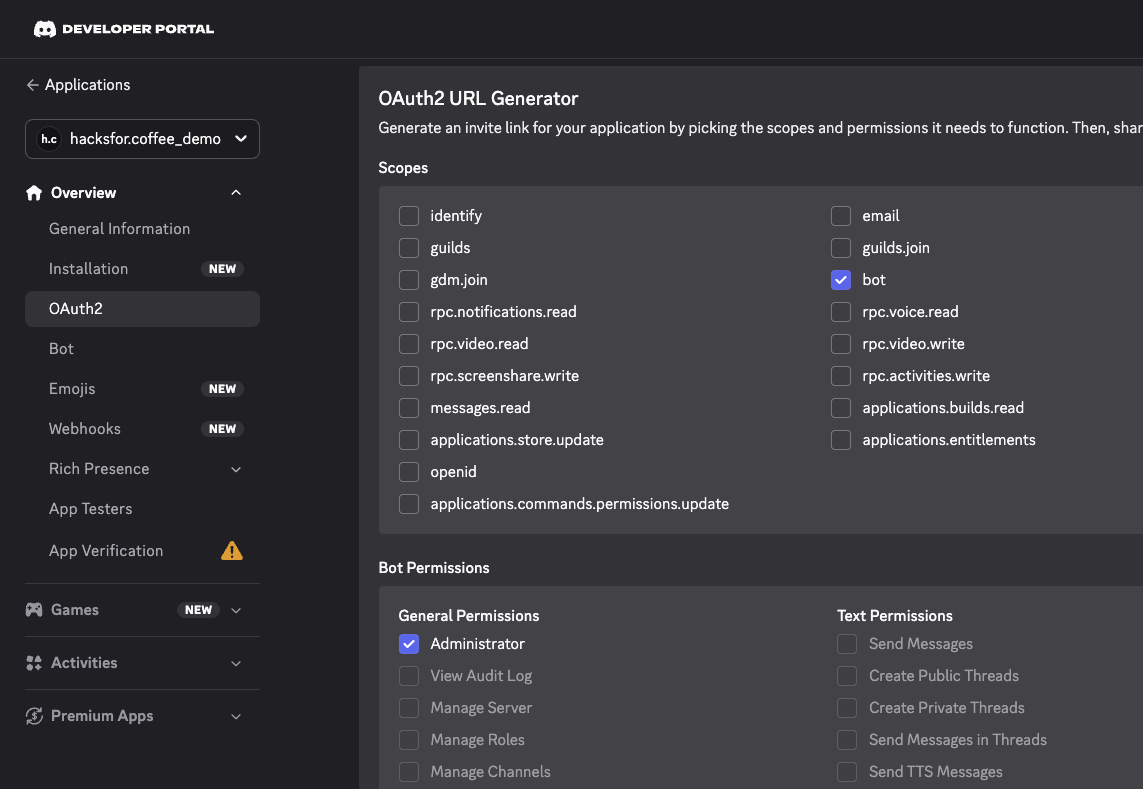Check the rpc.video.read scope
This screenshot has width=1143, height=789.
point(409,344)
